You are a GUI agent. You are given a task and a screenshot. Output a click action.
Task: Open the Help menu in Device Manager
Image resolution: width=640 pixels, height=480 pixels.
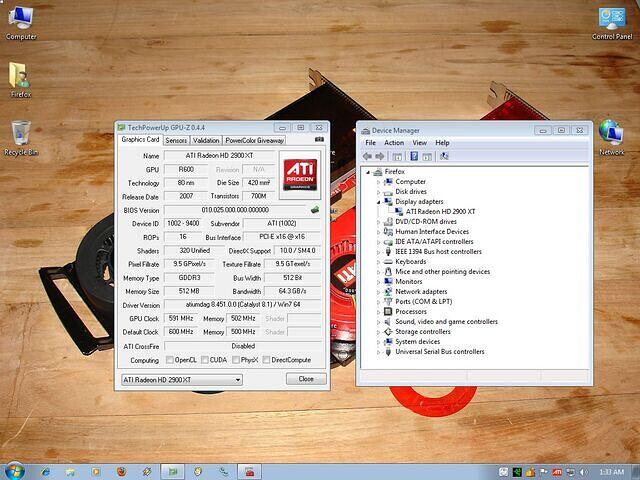pos(442,143)
